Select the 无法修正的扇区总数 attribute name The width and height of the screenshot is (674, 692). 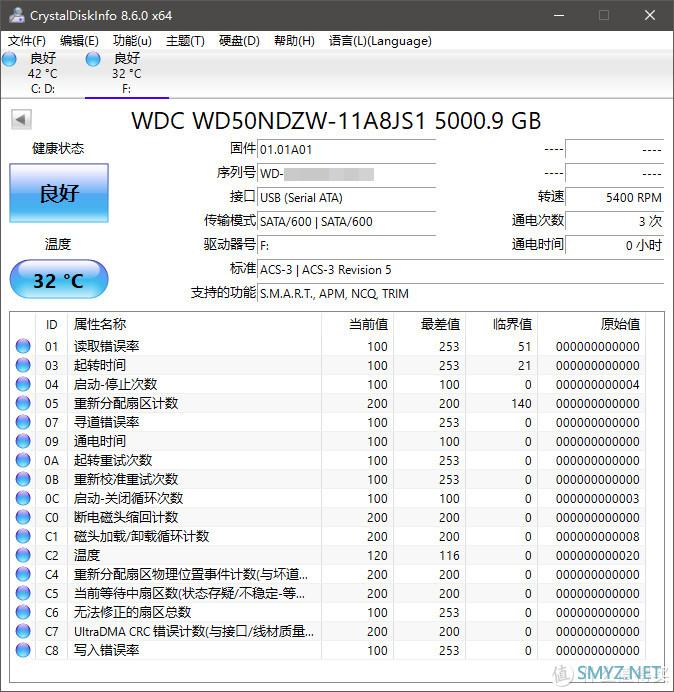click(x=132, y=612)
